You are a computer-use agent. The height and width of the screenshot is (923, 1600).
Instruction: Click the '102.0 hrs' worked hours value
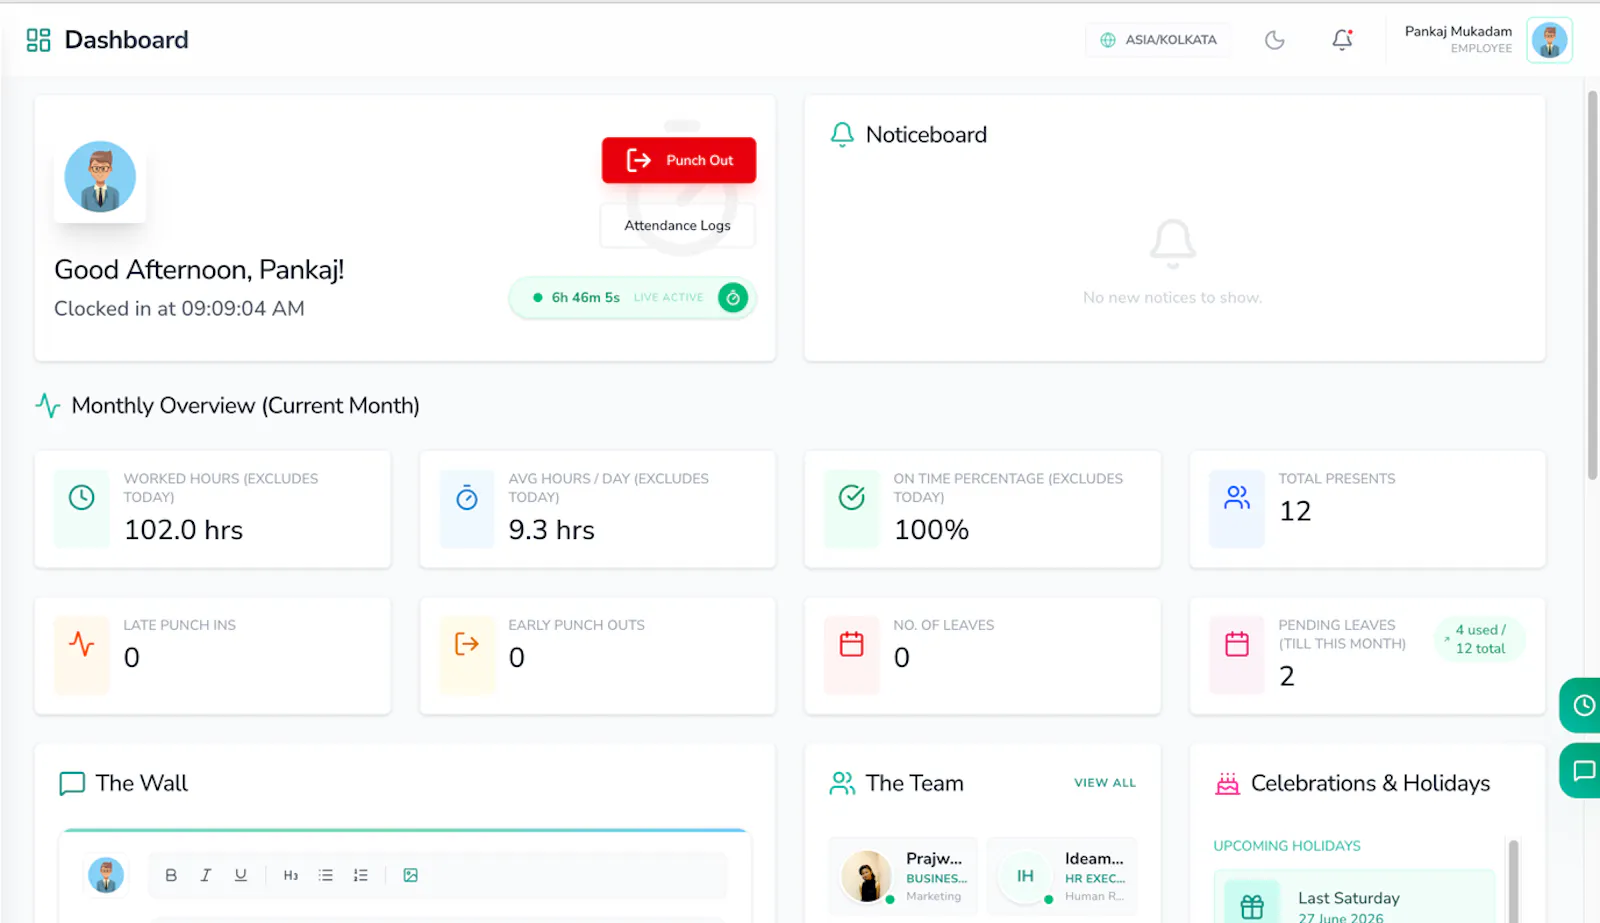[184, 530]
